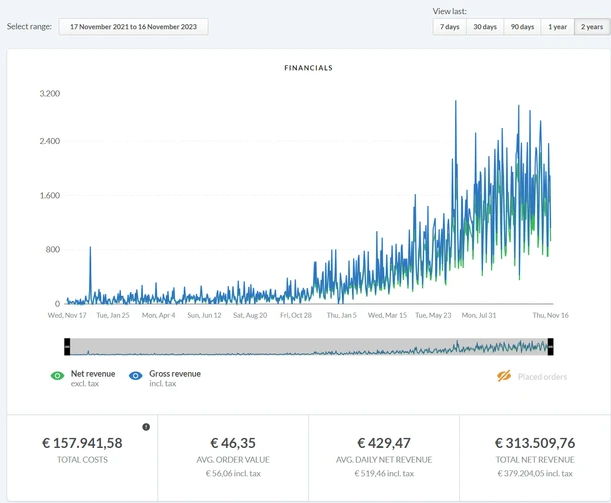Click the Avg. Daily Net Revenue card

click(x=384, y=449)
